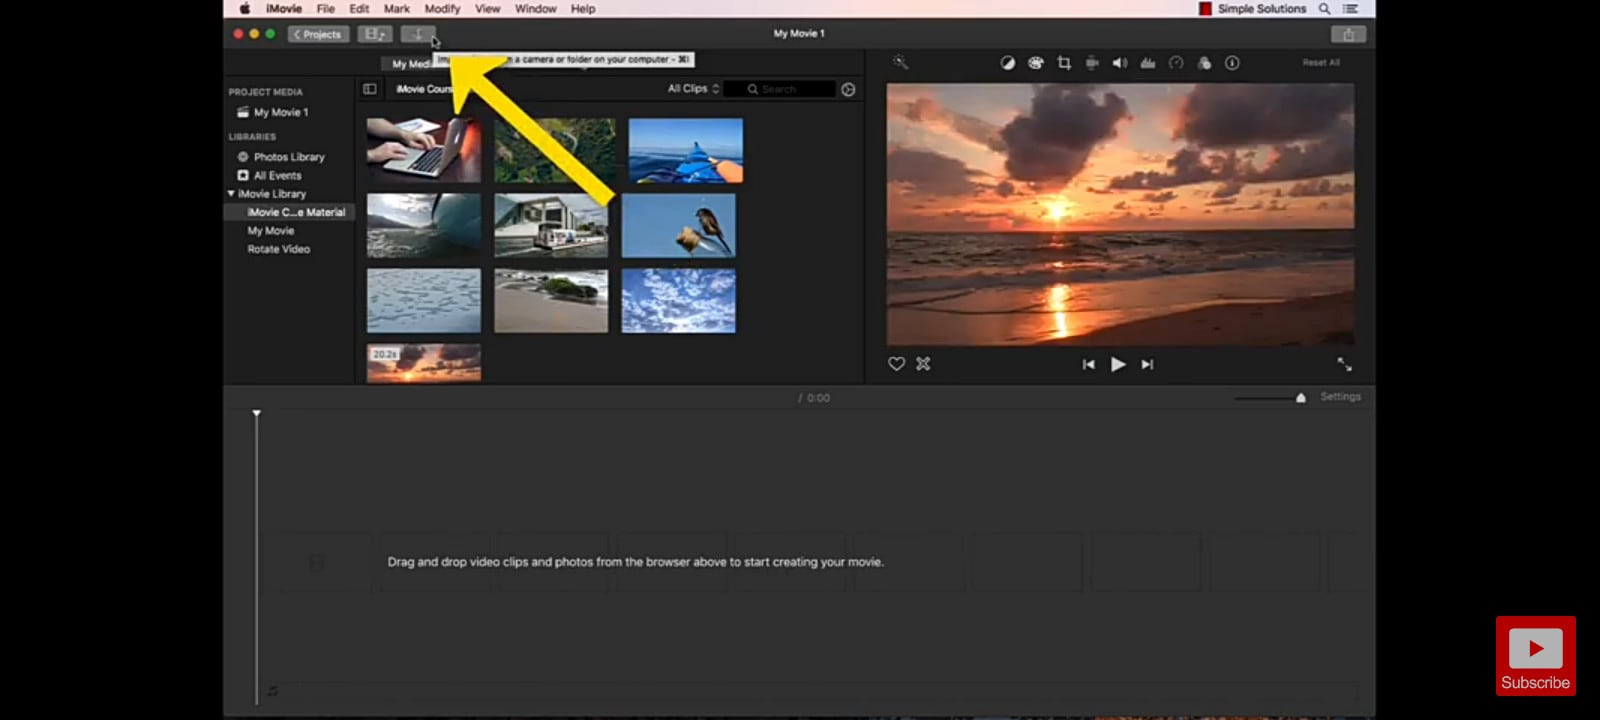Play the video in the viewer
Viewport: 1600px width, 720px height.
click(1118, 365)
